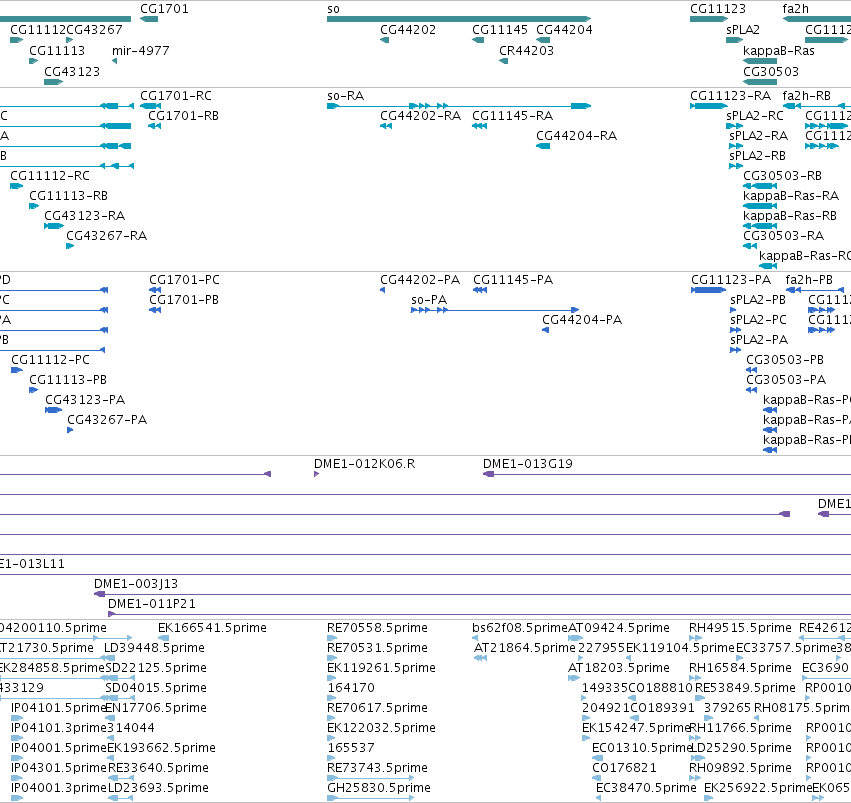851x803 pixels.
Task: Click the CG1701 gene label
Action: [x=164, y=9]
